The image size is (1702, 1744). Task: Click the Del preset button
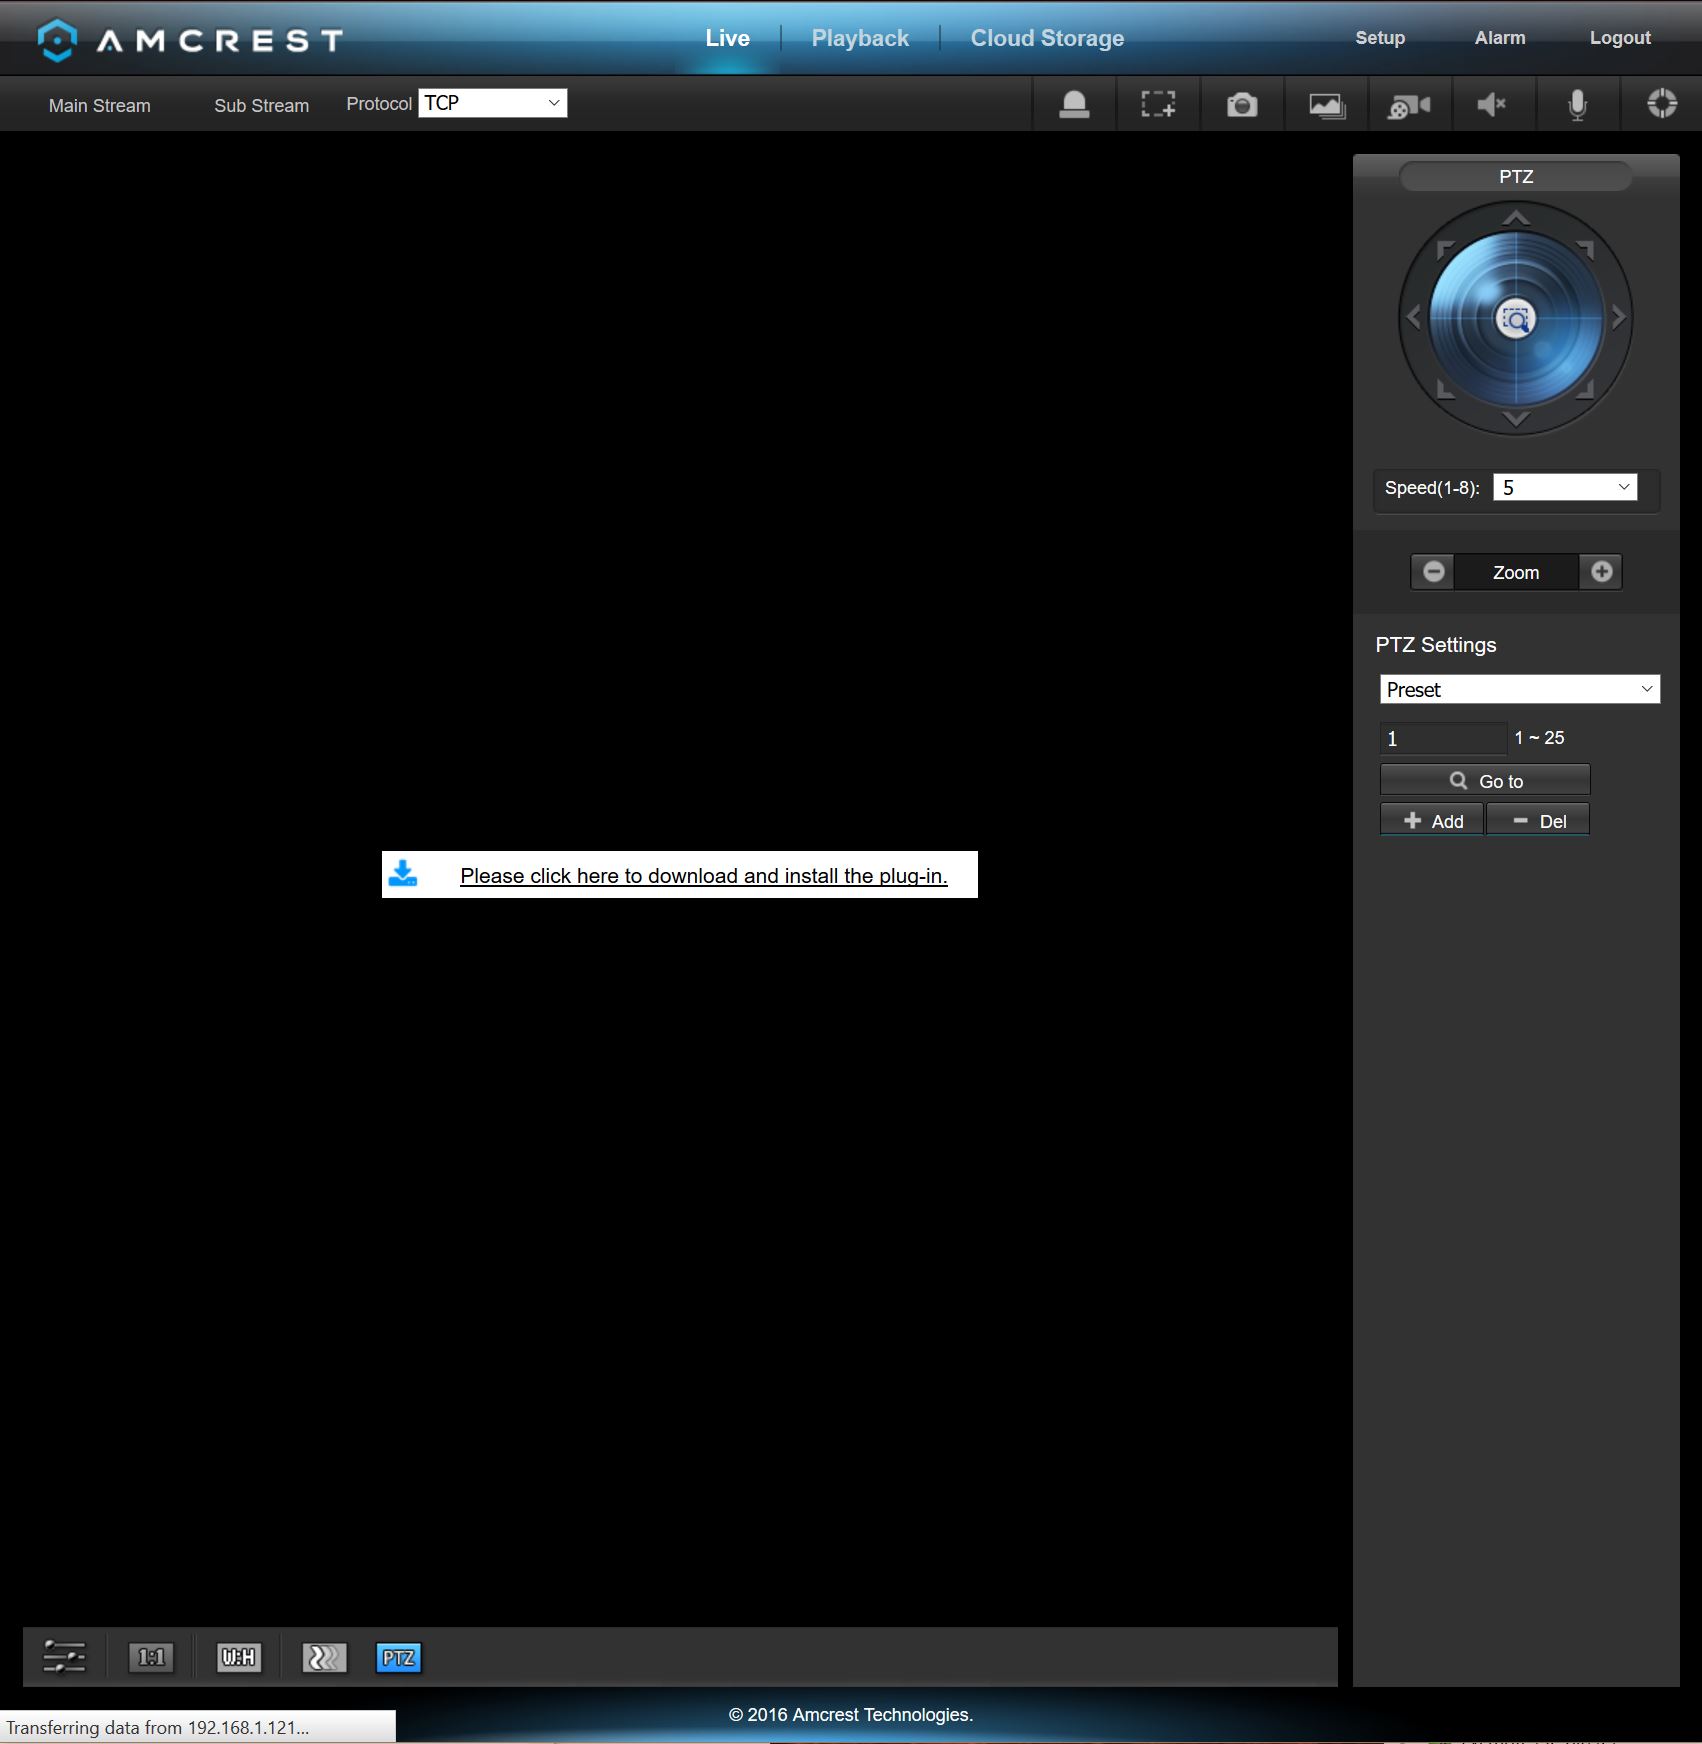[1538, 820]
